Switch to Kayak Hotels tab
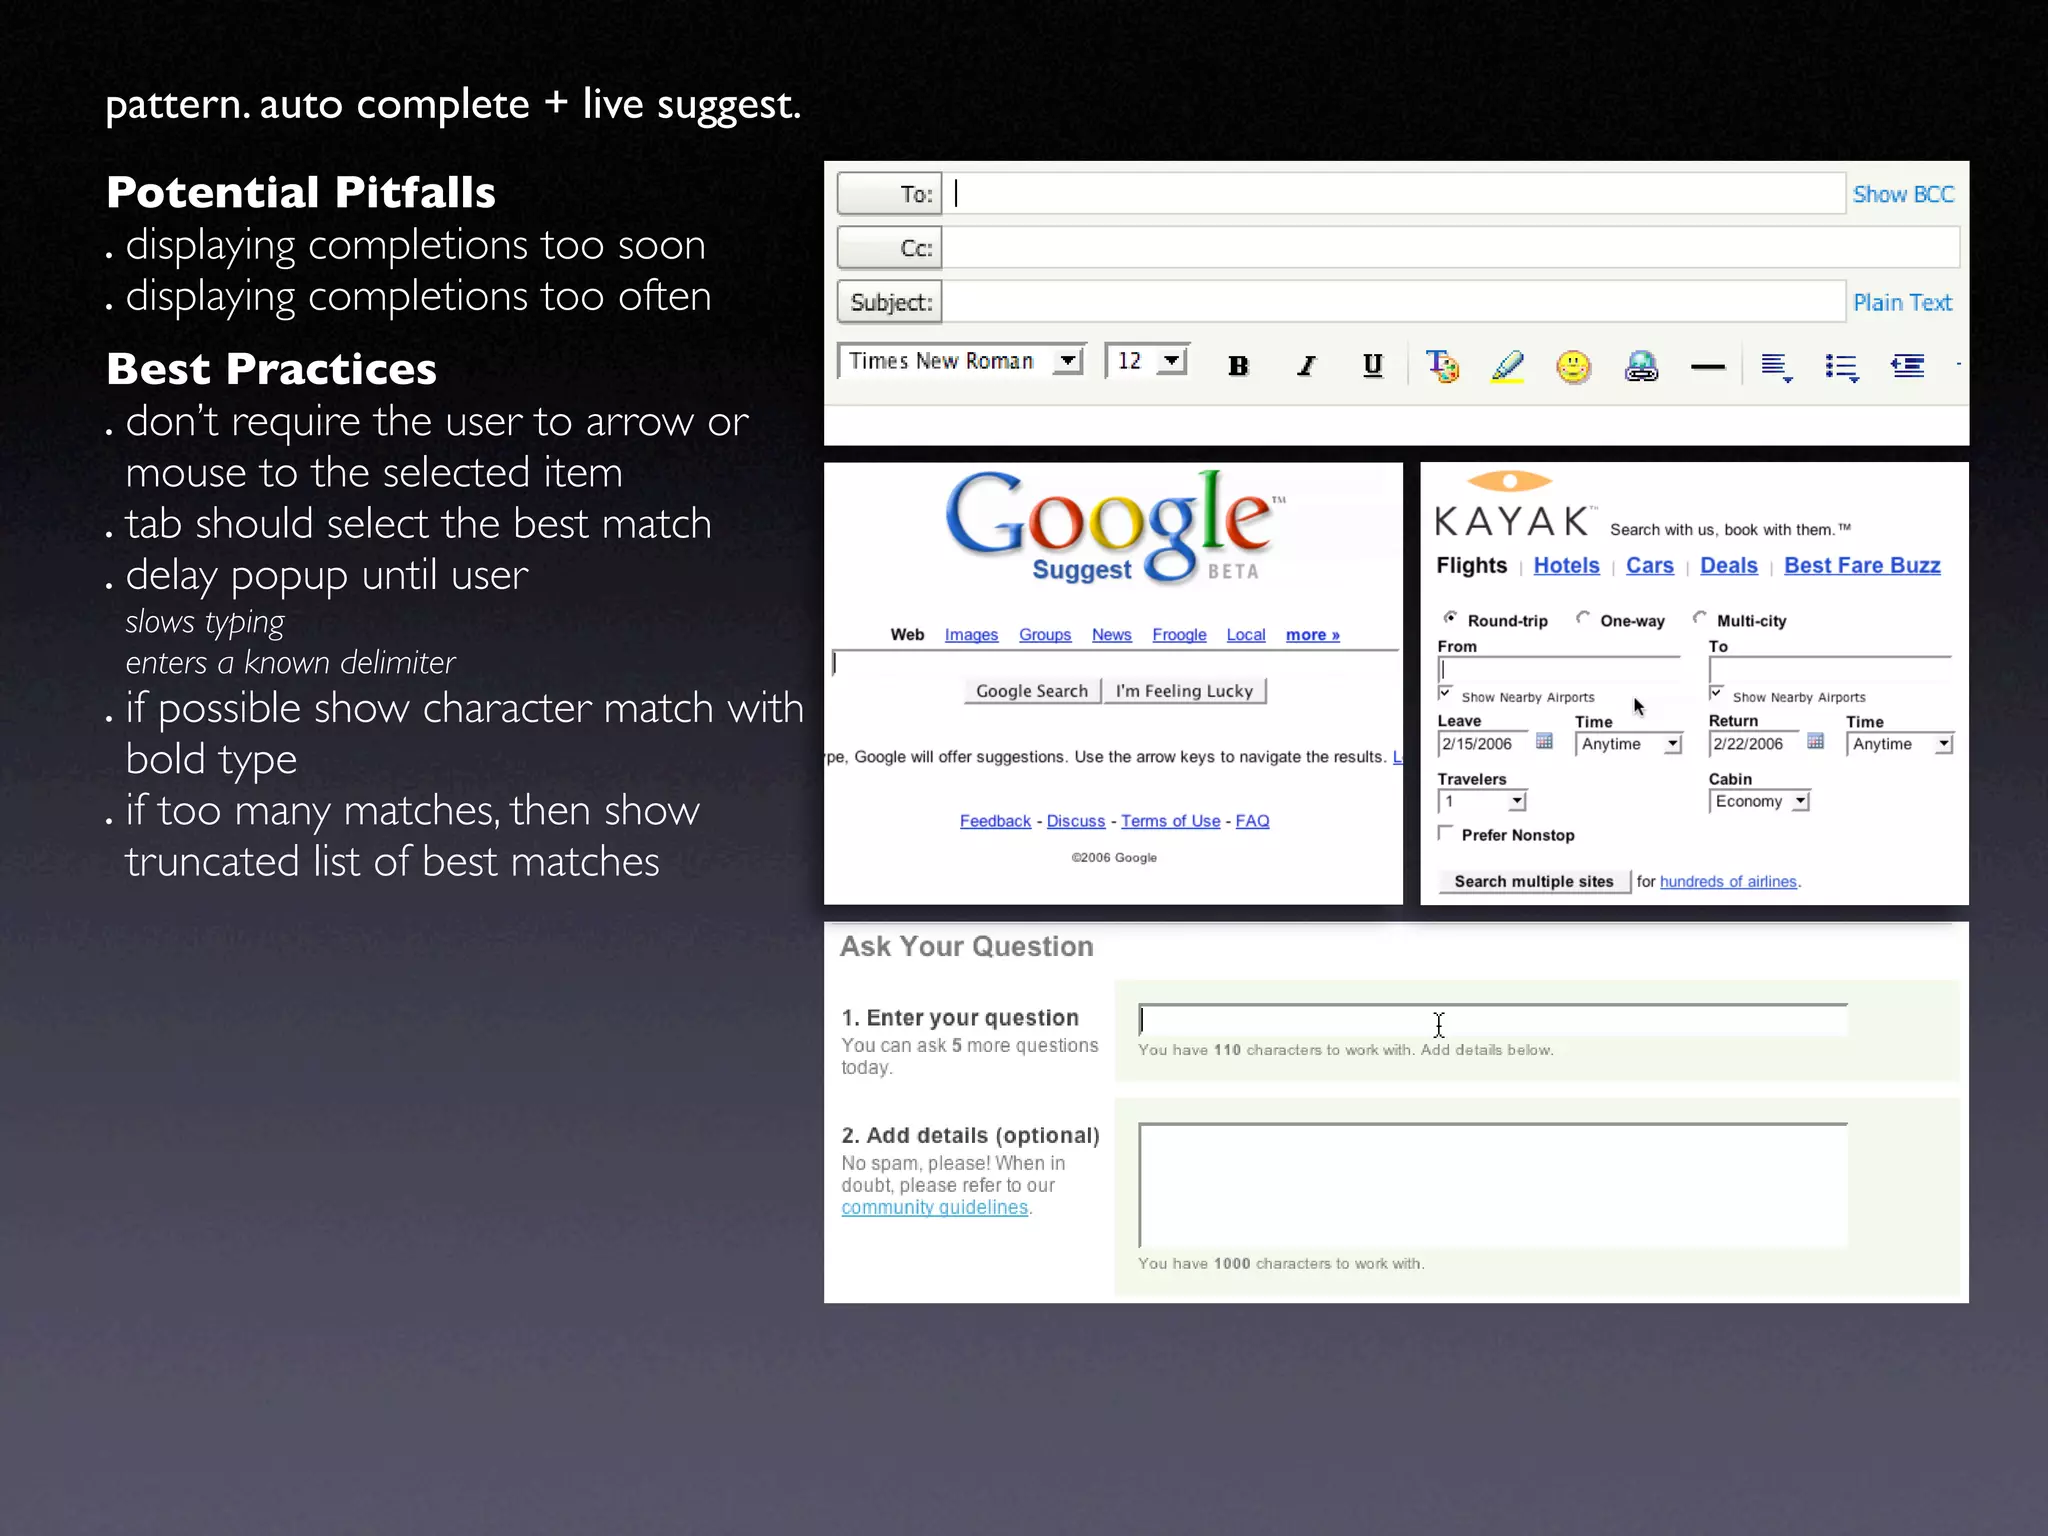The height and width of the screenshot is (1536, 2048). [x=1566, y=566]
